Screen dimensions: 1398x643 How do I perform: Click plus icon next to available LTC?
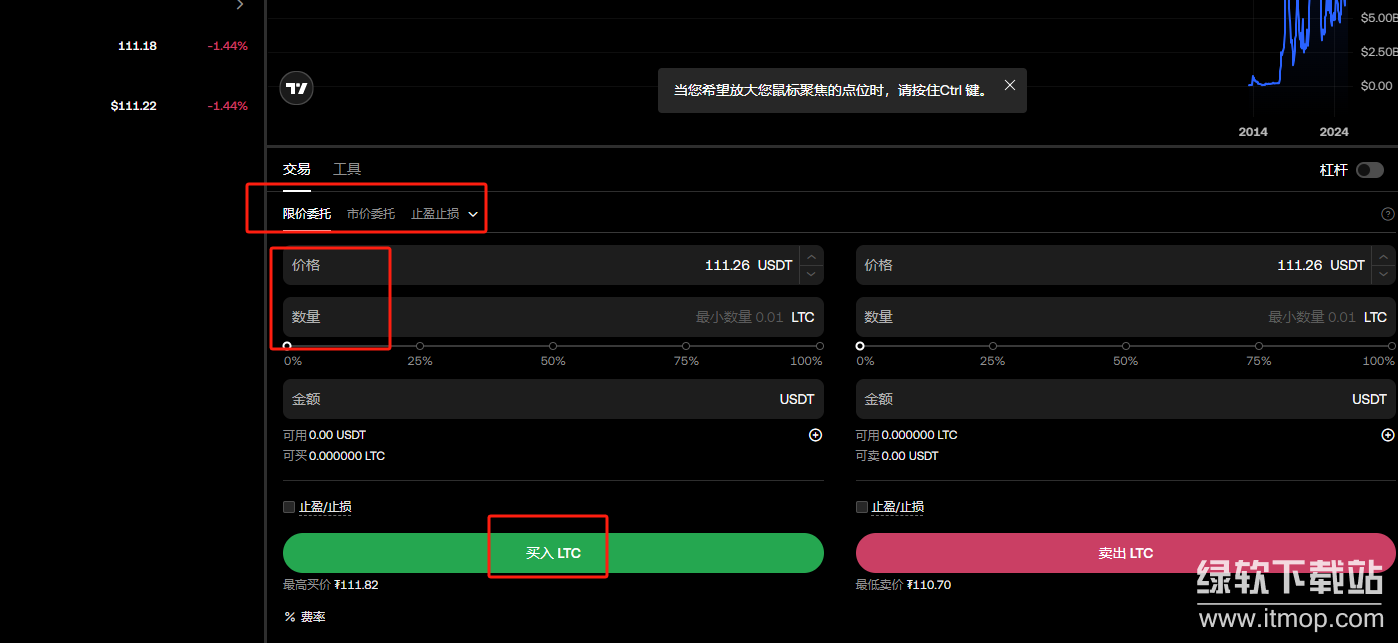coord(1387,435)
